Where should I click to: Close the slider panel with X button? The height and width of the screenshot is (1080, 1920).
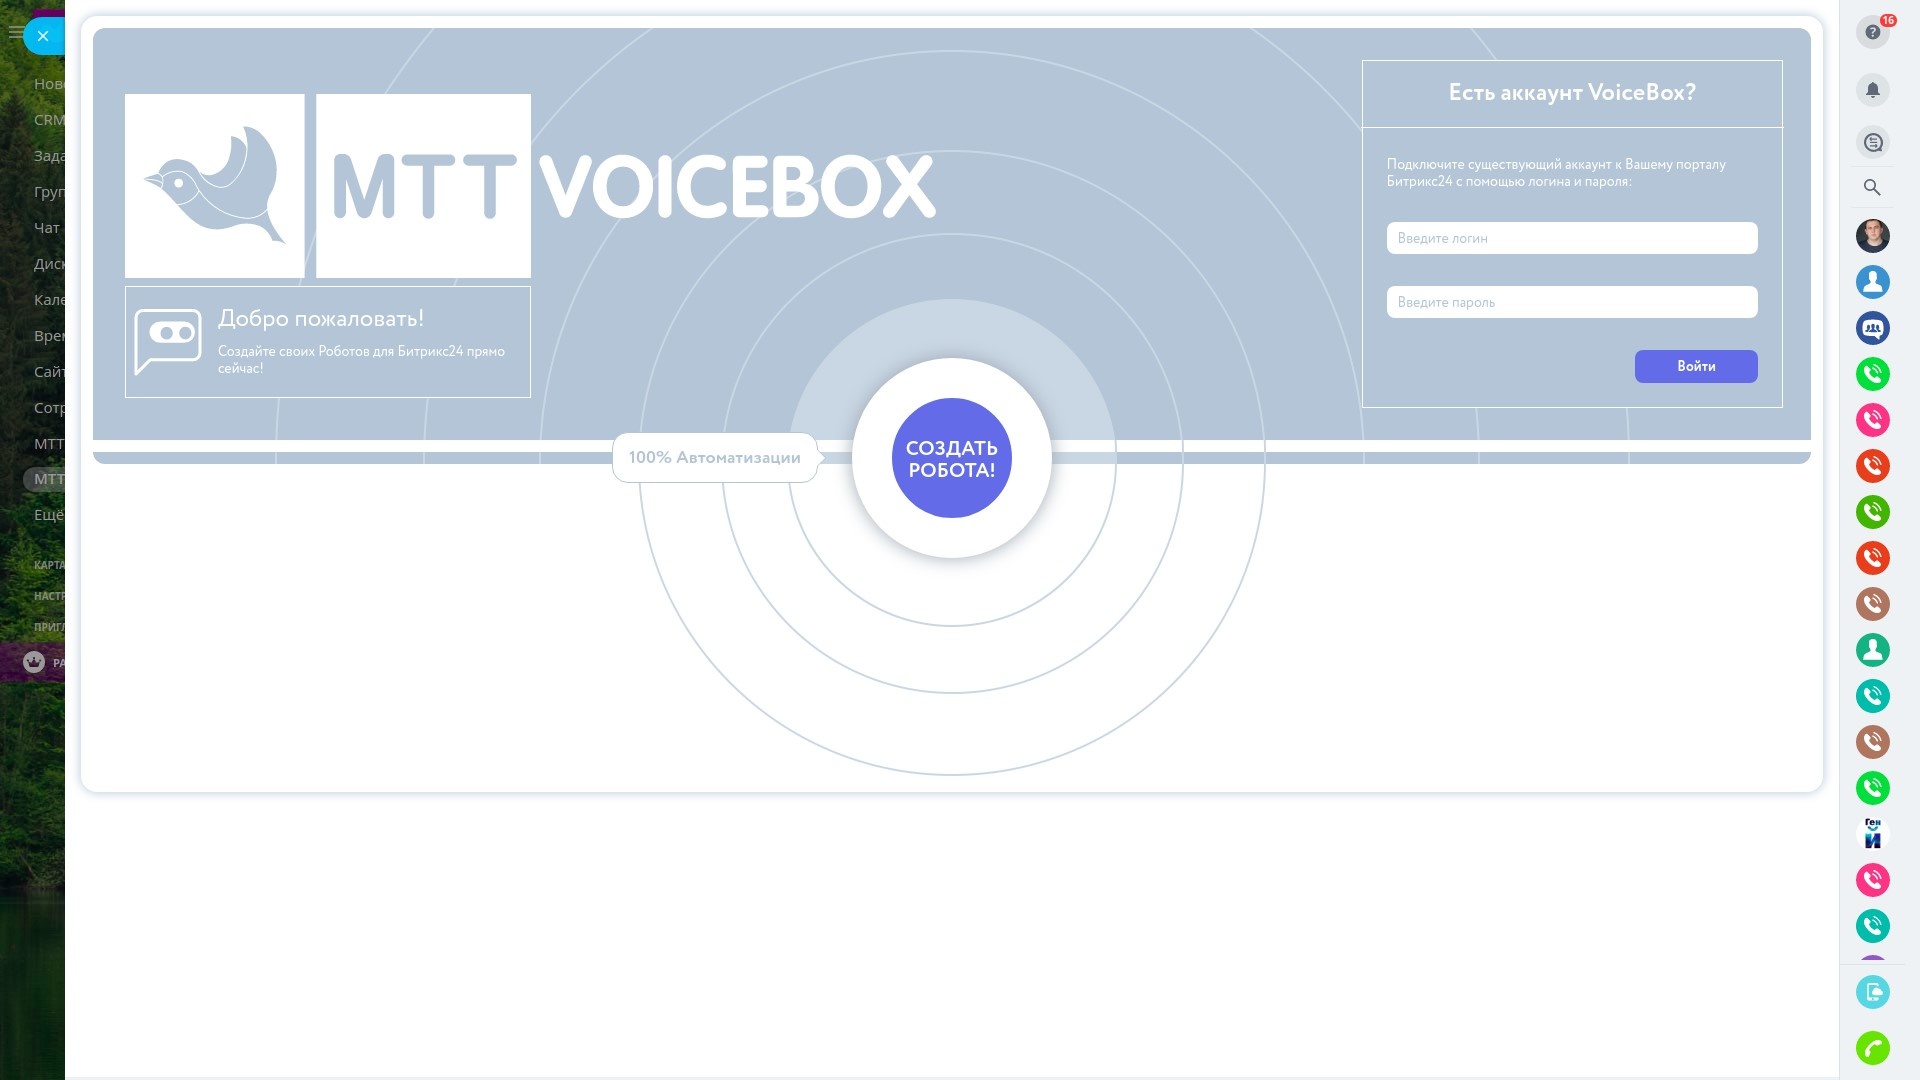click(x=42, y=36)
